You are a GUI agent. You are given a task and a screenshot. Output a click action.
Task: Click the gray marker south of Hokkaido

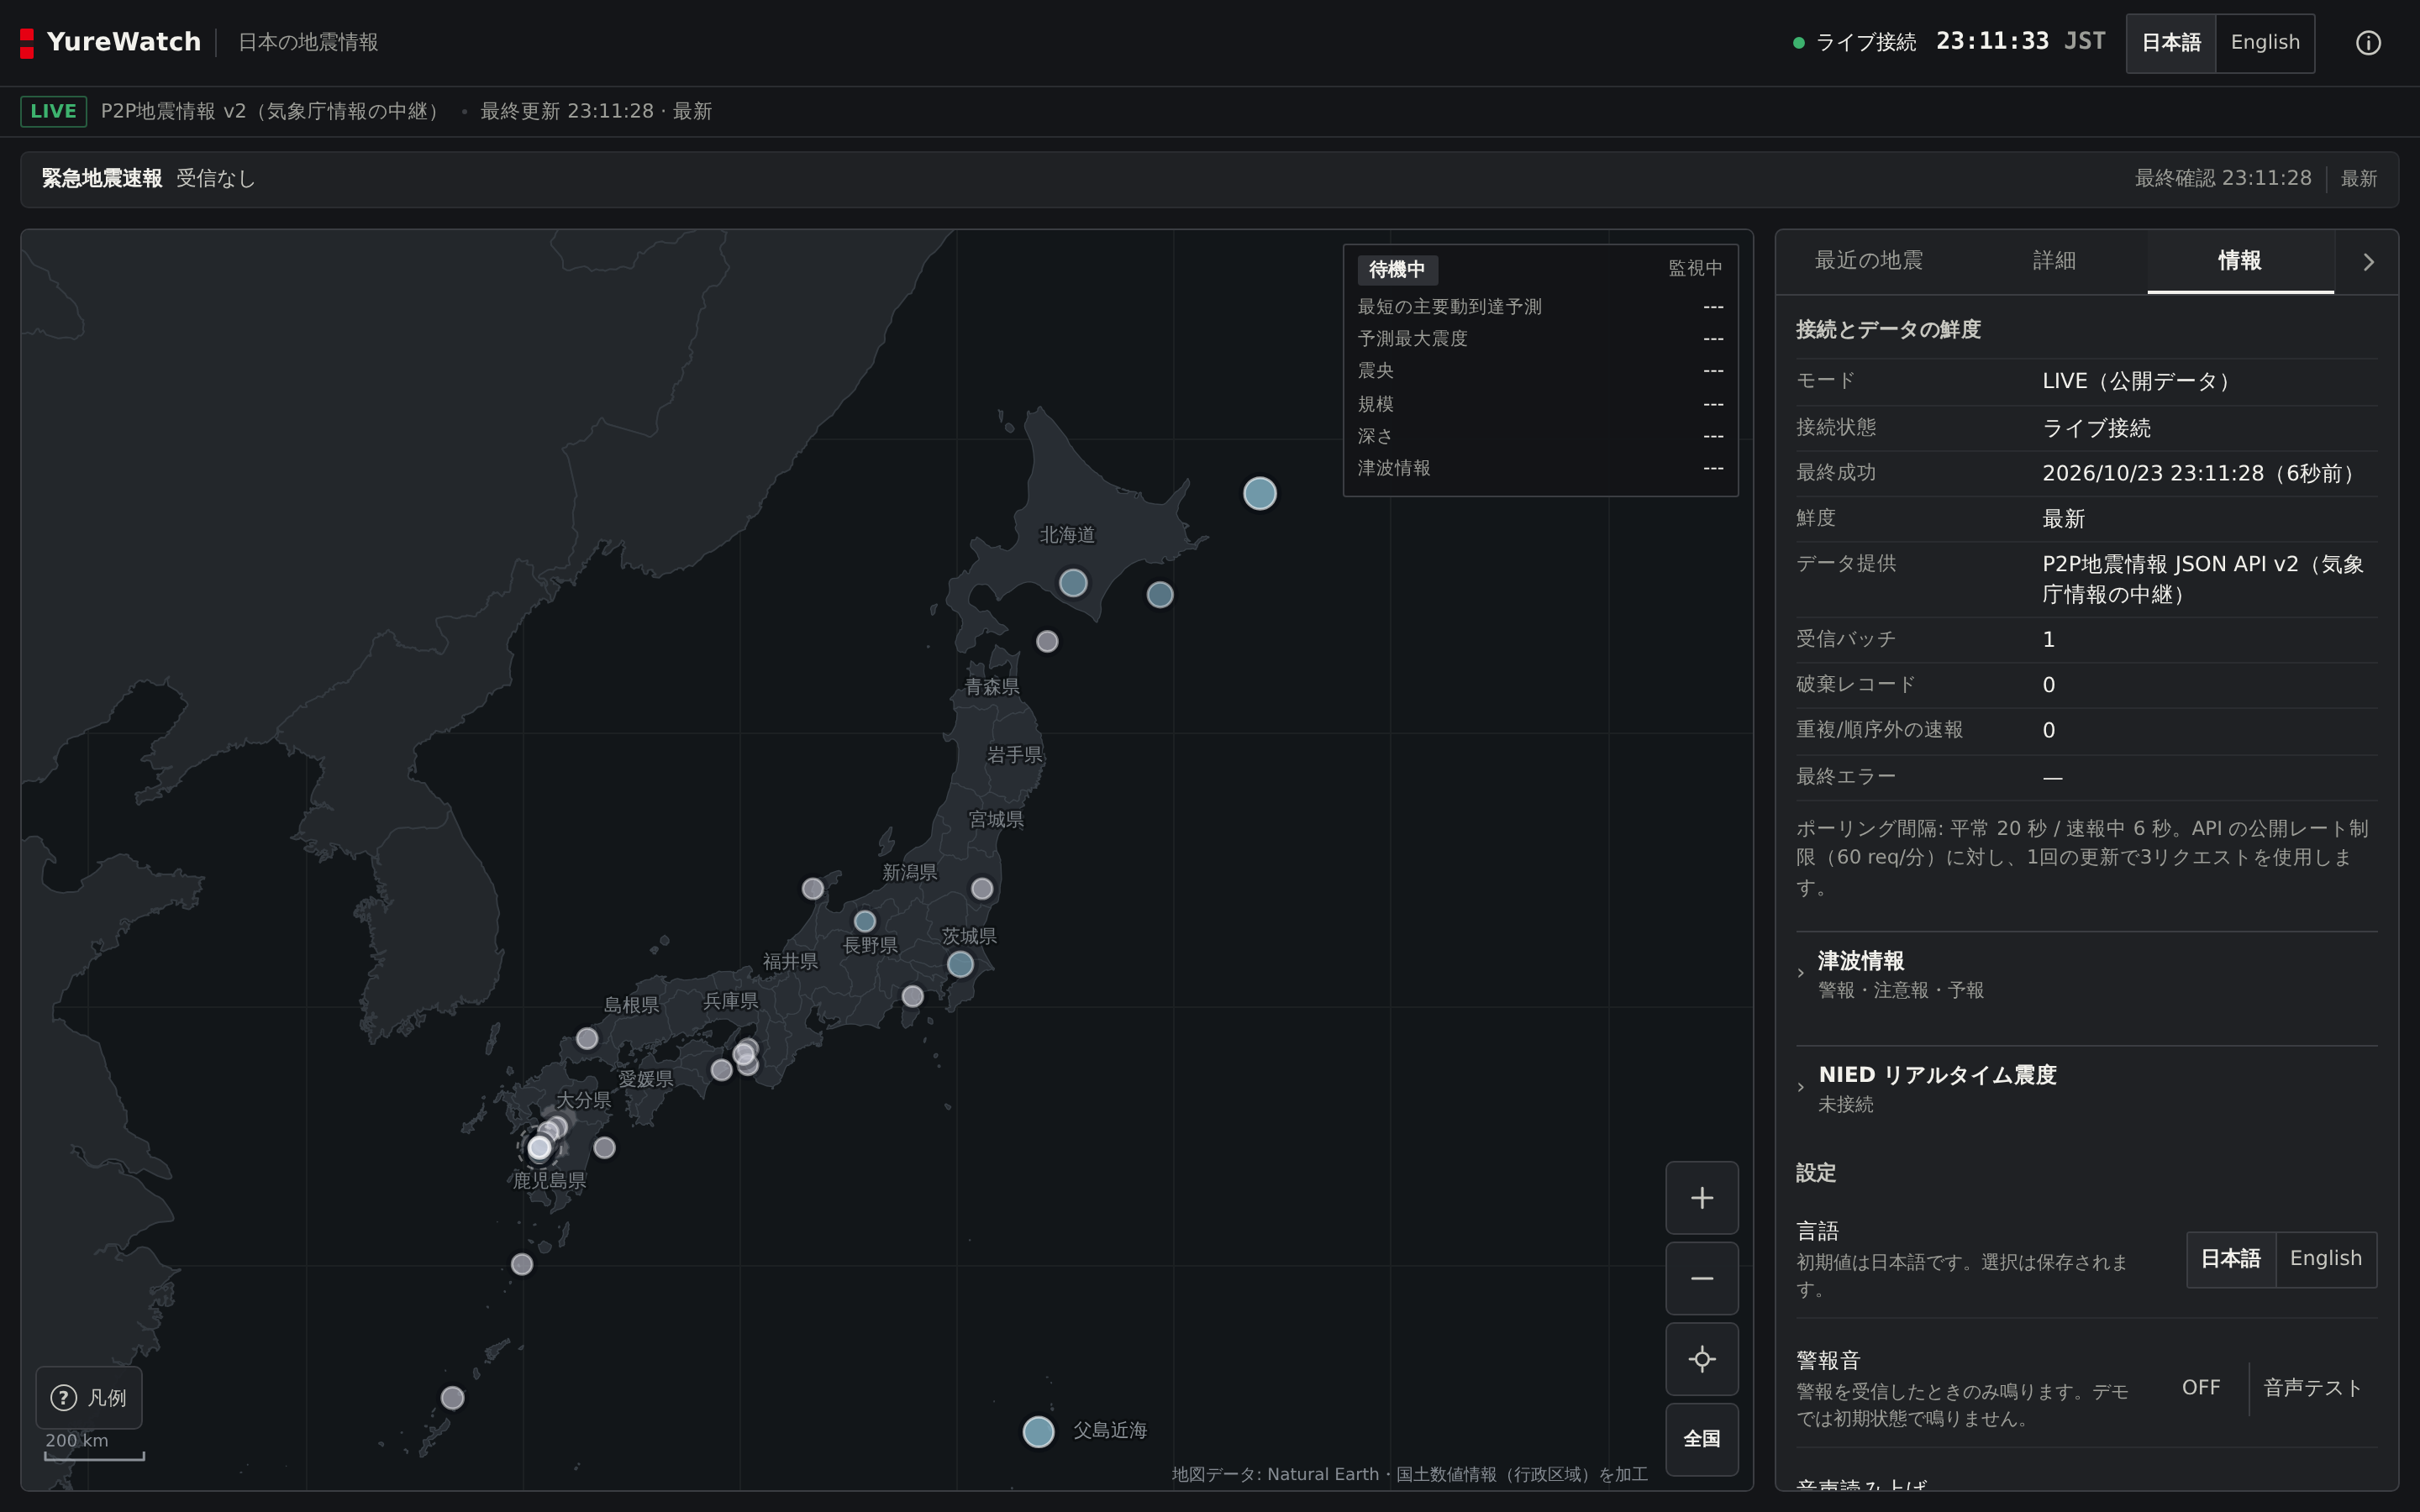[1047, 641]
